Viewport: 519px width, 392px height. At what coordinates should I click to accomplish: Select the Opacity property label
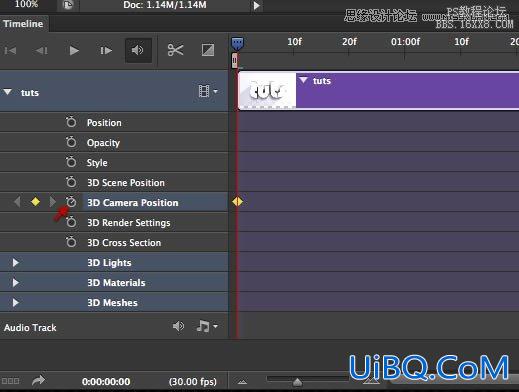pos(103,143)
